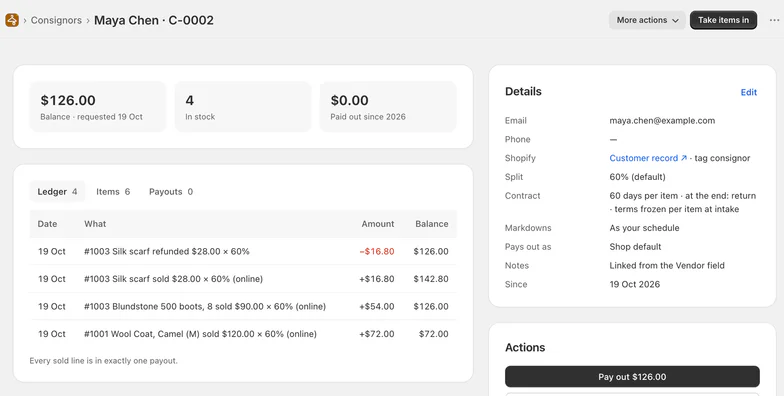Open the Payouts tab
Screen dimensions: 784x396
pyautogui.click(x=171, y=192)
